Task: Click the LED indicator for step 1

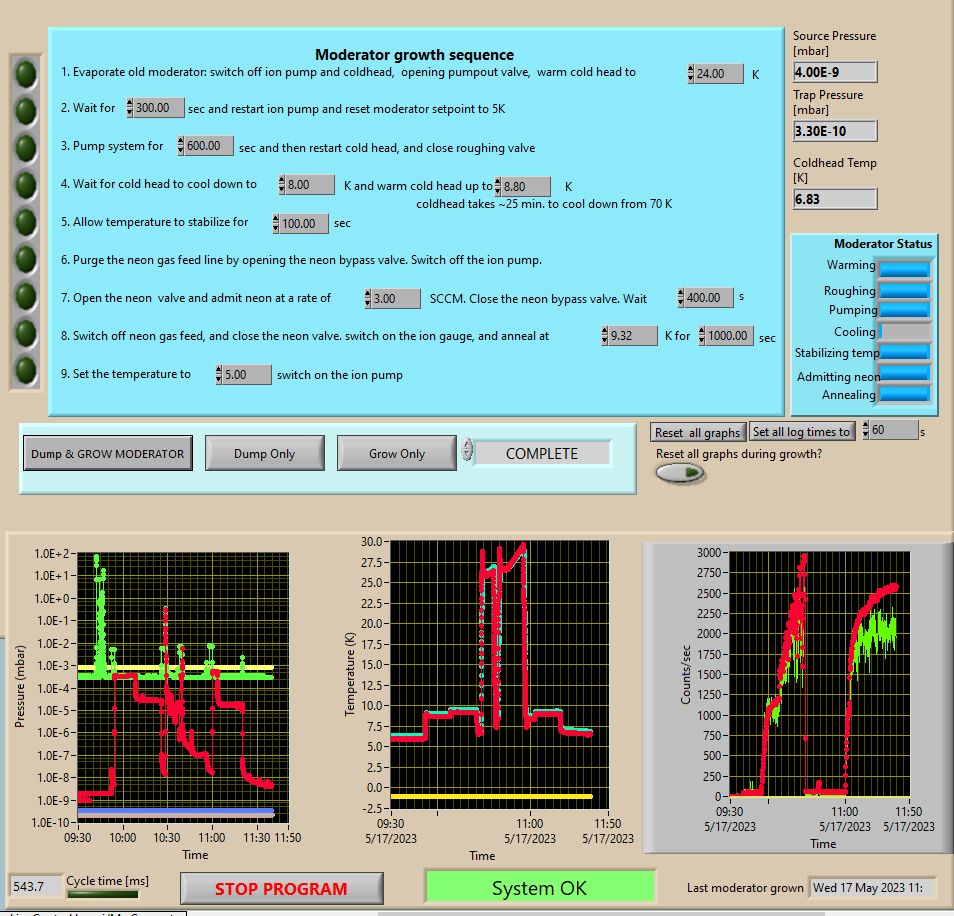Action: click(x=26, y=74)
